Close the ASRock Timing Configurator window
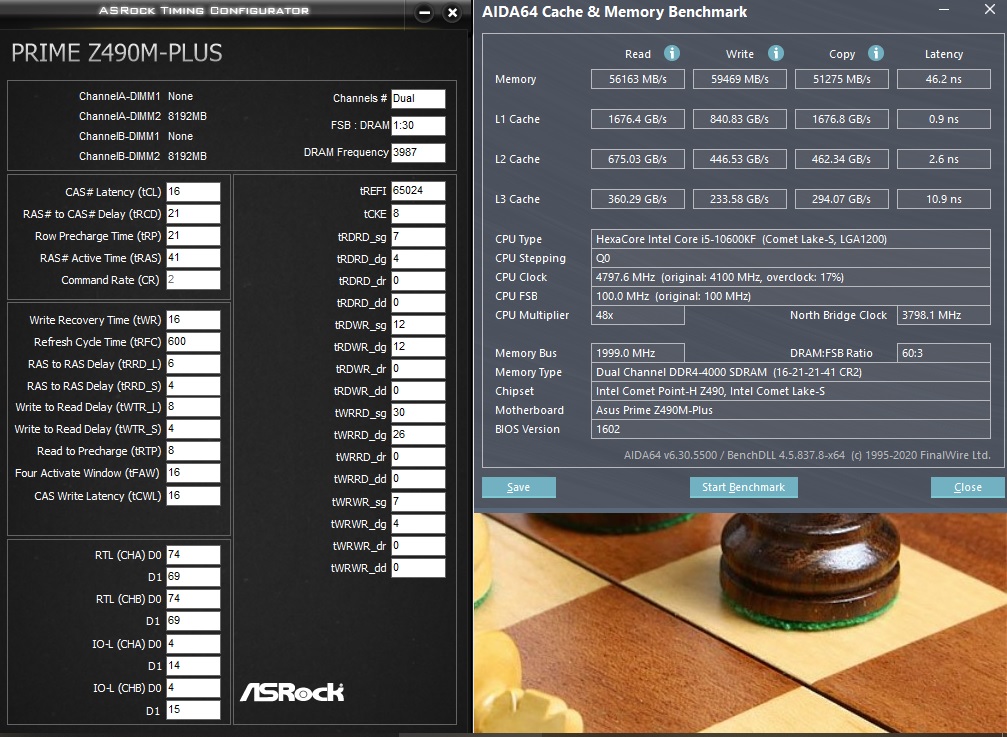 point(452,13)
